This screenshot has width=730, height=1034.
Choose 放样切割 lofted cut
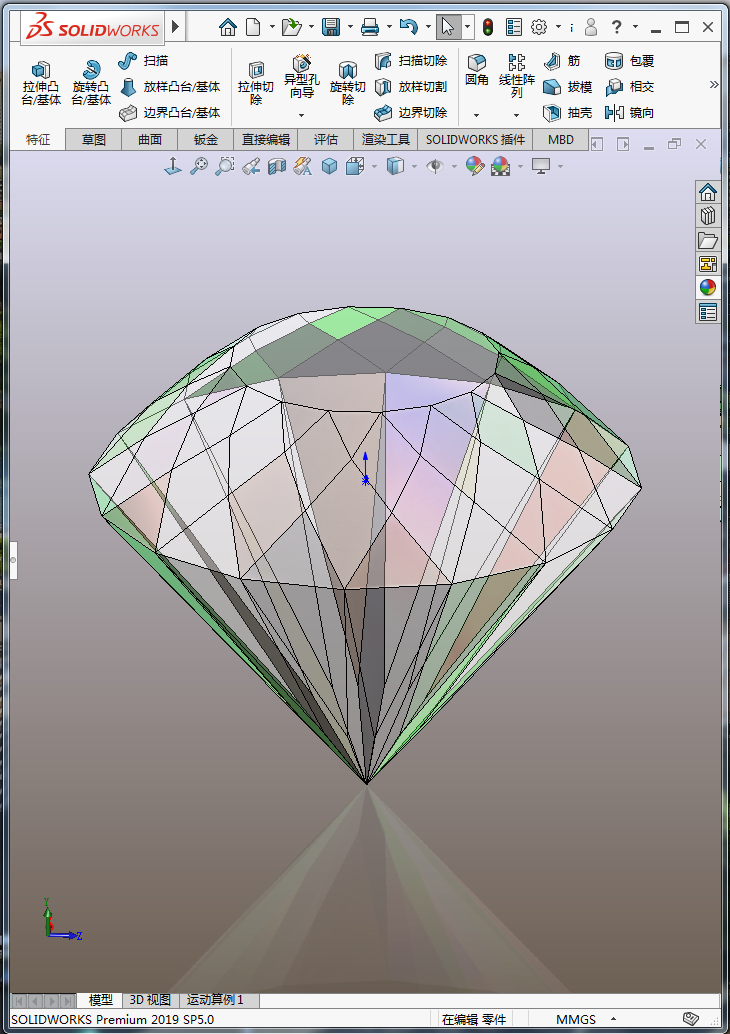[411, 86]
